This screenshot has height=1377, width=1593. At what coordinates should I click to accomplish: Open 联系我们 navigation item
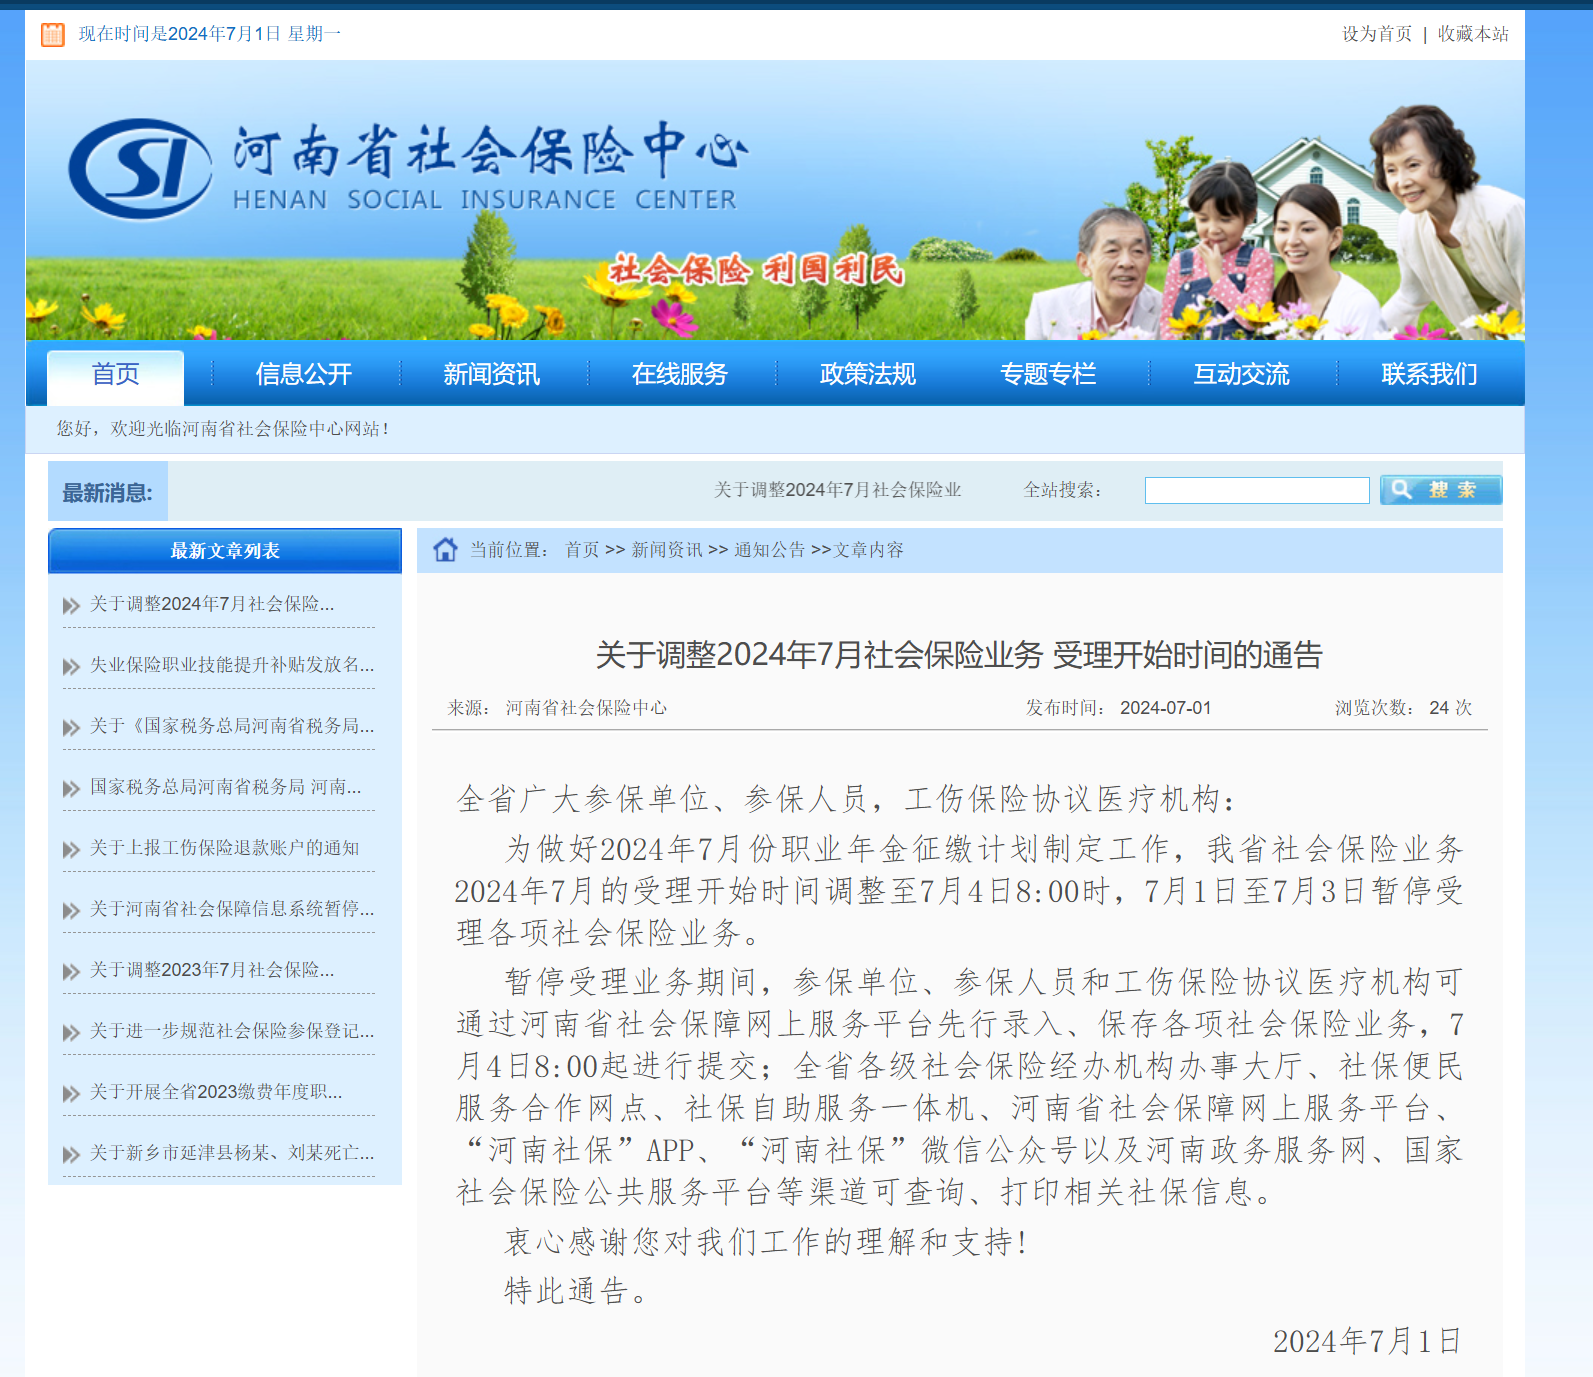tap(1428, 375)
